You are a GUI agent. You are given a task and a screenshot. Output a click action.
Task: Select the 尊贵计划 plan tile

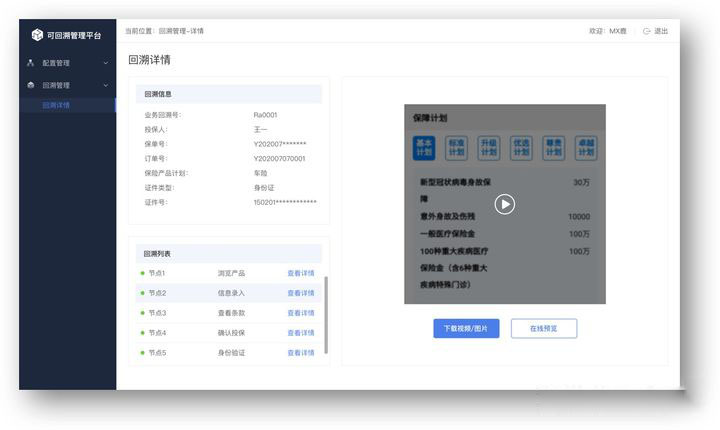pyautogui.click(x=553, y=148)
